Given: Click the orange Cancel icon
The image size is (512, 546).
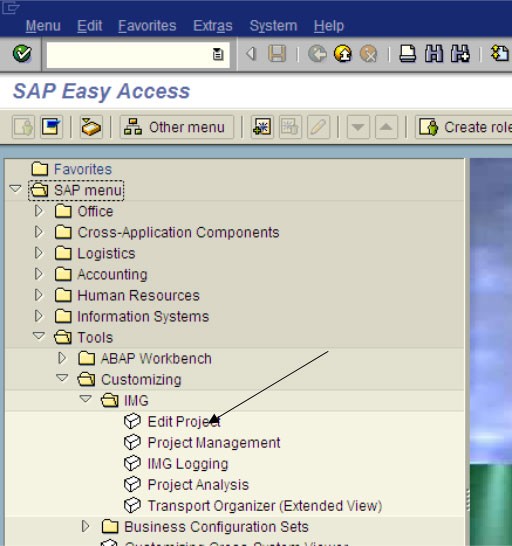Looking at the screenshot, I should [369, 54].
